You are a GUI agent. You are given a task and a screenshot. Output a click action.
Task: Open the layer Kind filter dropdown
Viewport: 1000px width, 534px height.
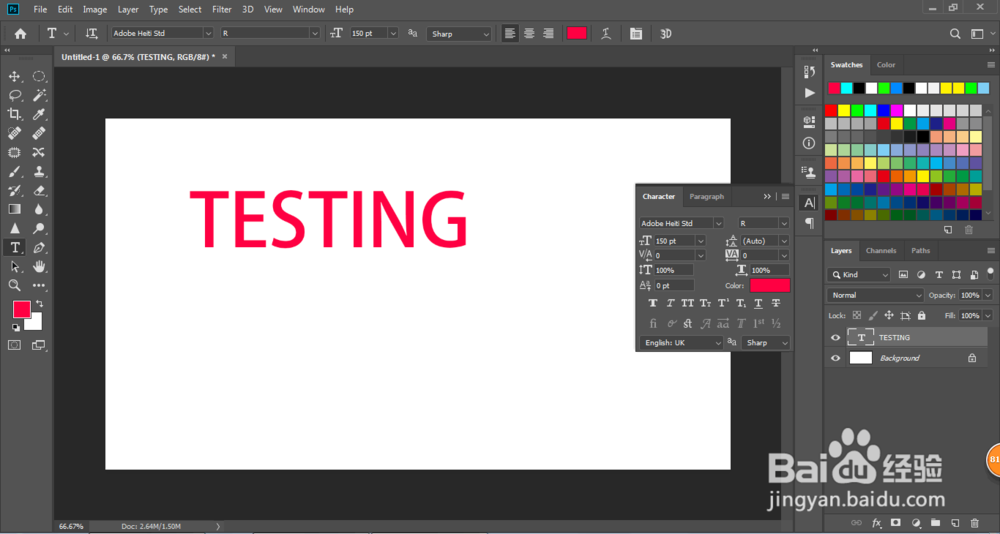858,275
